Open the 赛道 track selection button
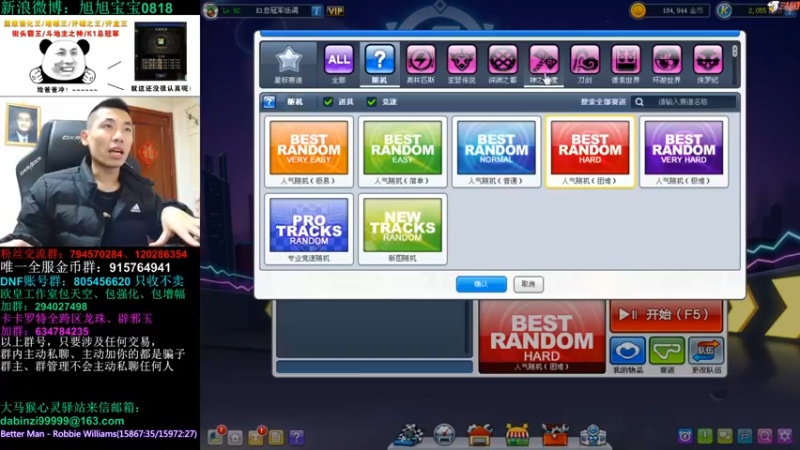This screenshot has height=450, width=800. point(667,356)
